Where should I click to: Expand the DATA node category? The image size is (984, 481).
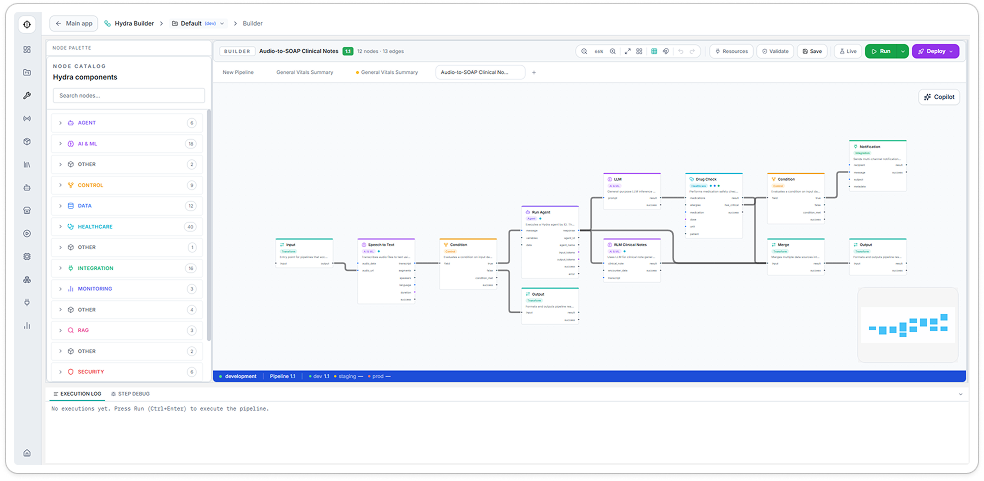point(127,206)
